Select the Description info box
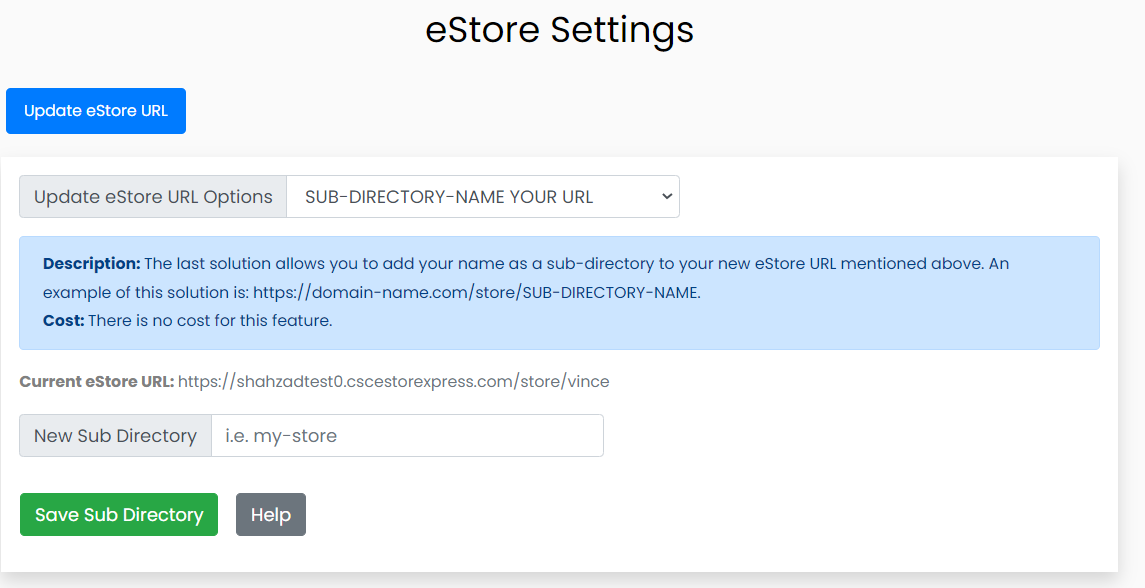The height and width of the screenshot is (588, 1145). pyautogui.click(x=560, y=292)
